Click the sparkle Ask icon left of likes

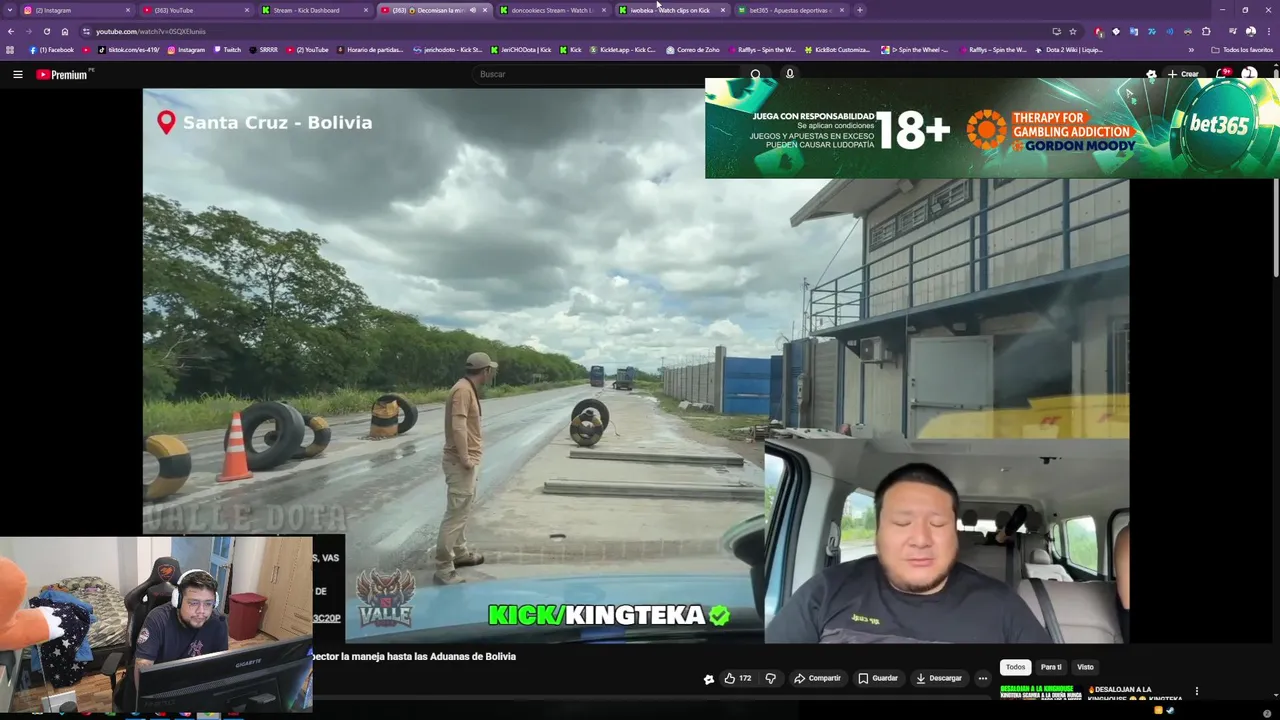(709, 679)
